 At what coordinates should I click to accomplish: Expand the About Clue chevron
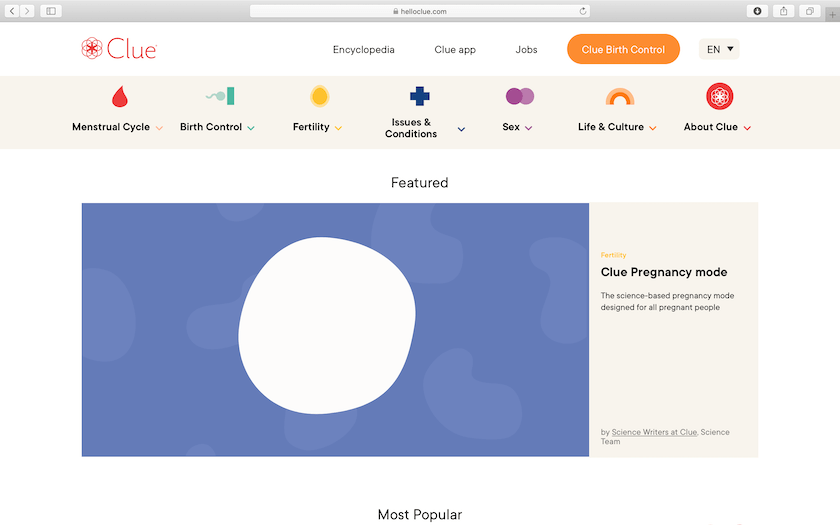tap(747, 128)
